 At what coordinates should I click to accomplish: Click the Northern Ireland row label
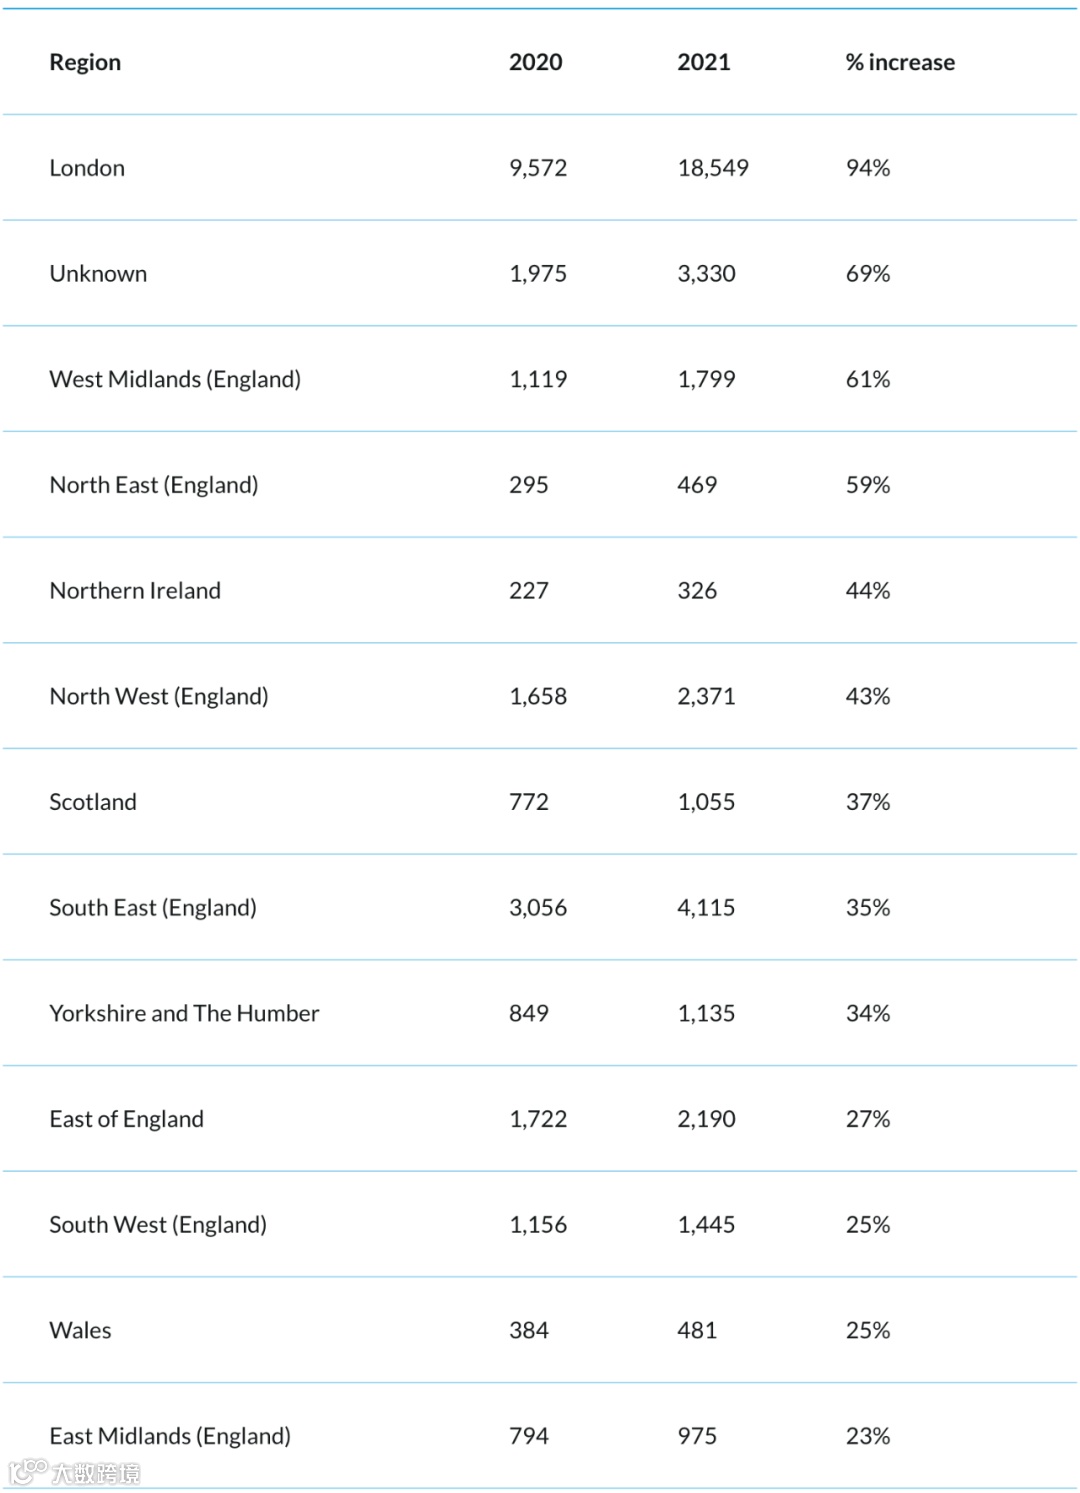tap(135, 591)
